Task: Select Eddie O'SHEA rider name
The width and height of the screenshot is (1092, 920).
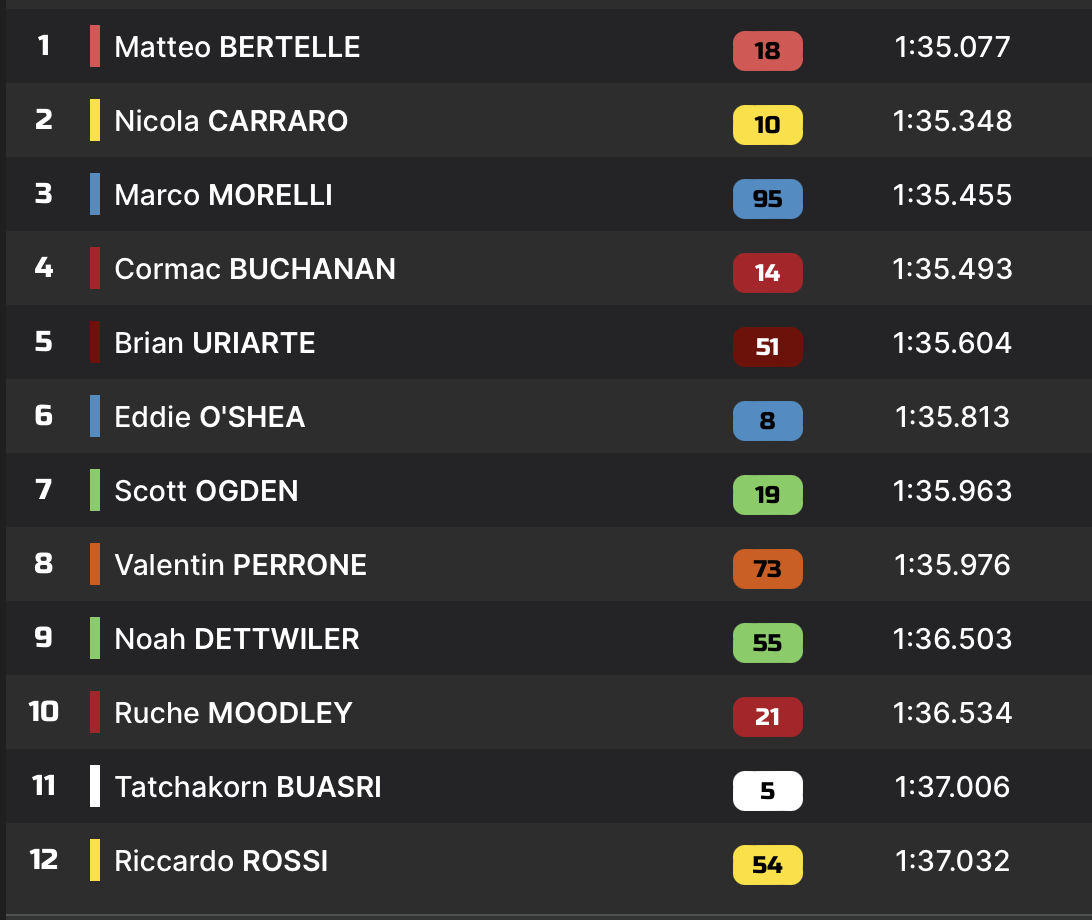Action: point(210,417)
